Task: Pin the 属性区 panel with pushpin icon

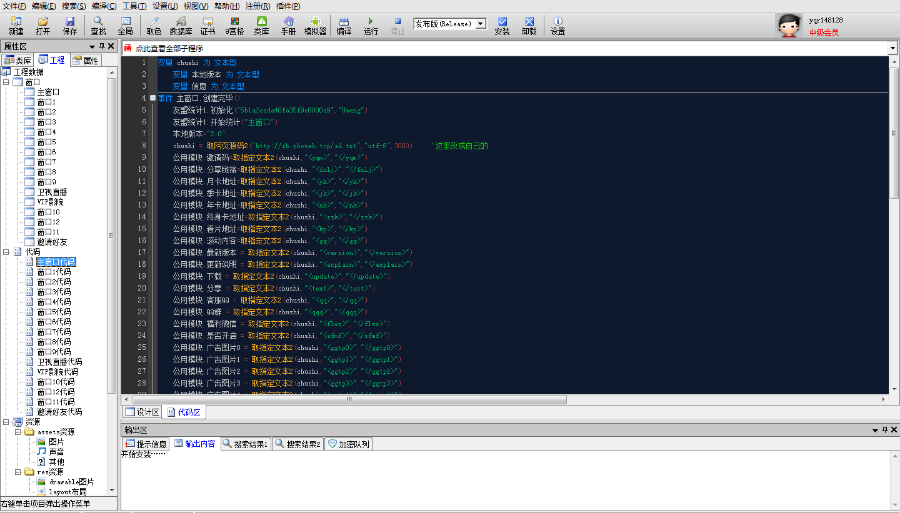Action: (x=102, y=46)
